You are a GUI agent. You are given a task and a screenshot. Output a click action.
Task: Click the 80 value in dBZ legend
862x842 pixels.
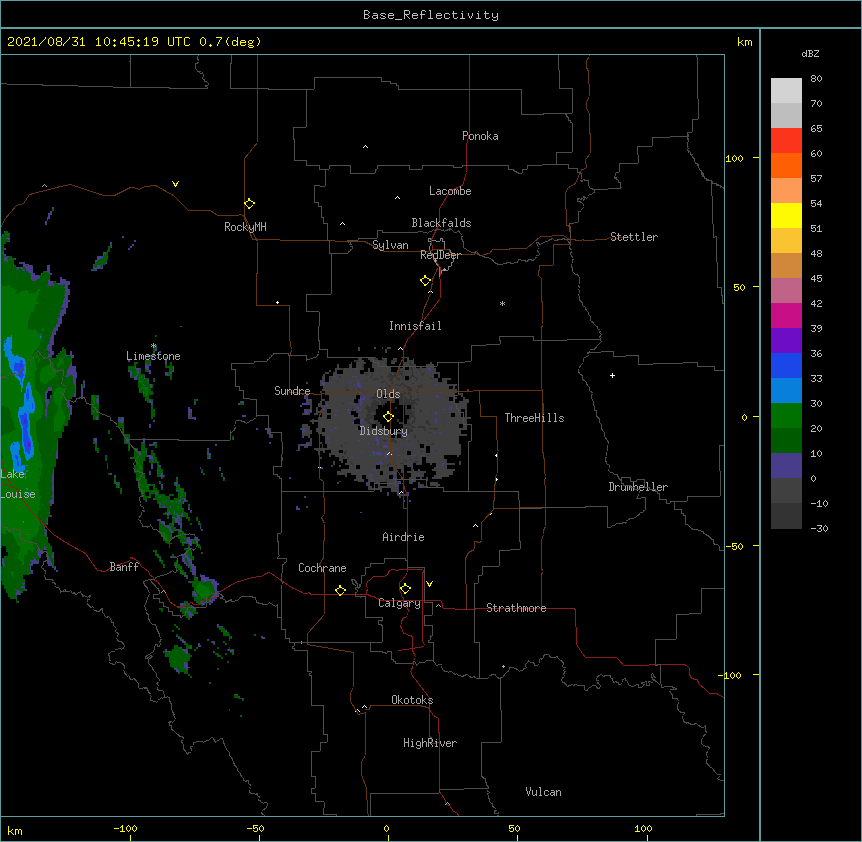816,79
